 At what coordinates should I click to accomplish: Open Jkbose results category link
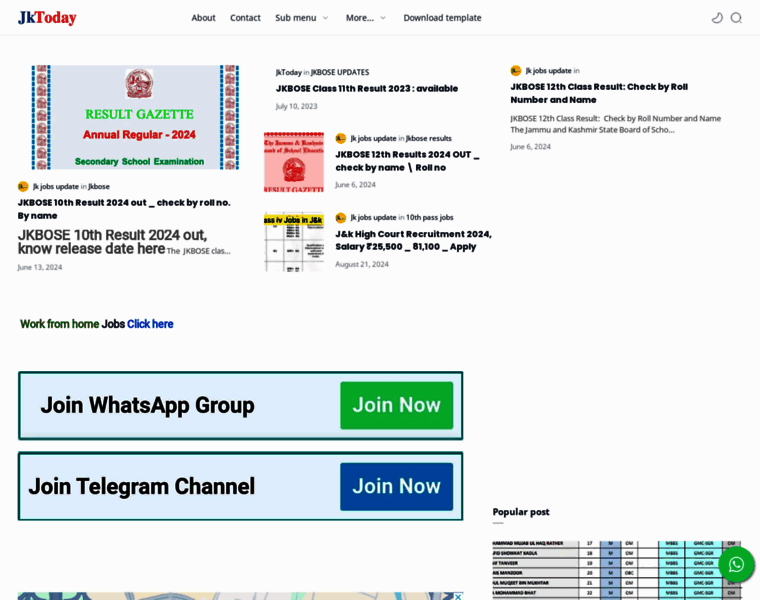[428, 139]
